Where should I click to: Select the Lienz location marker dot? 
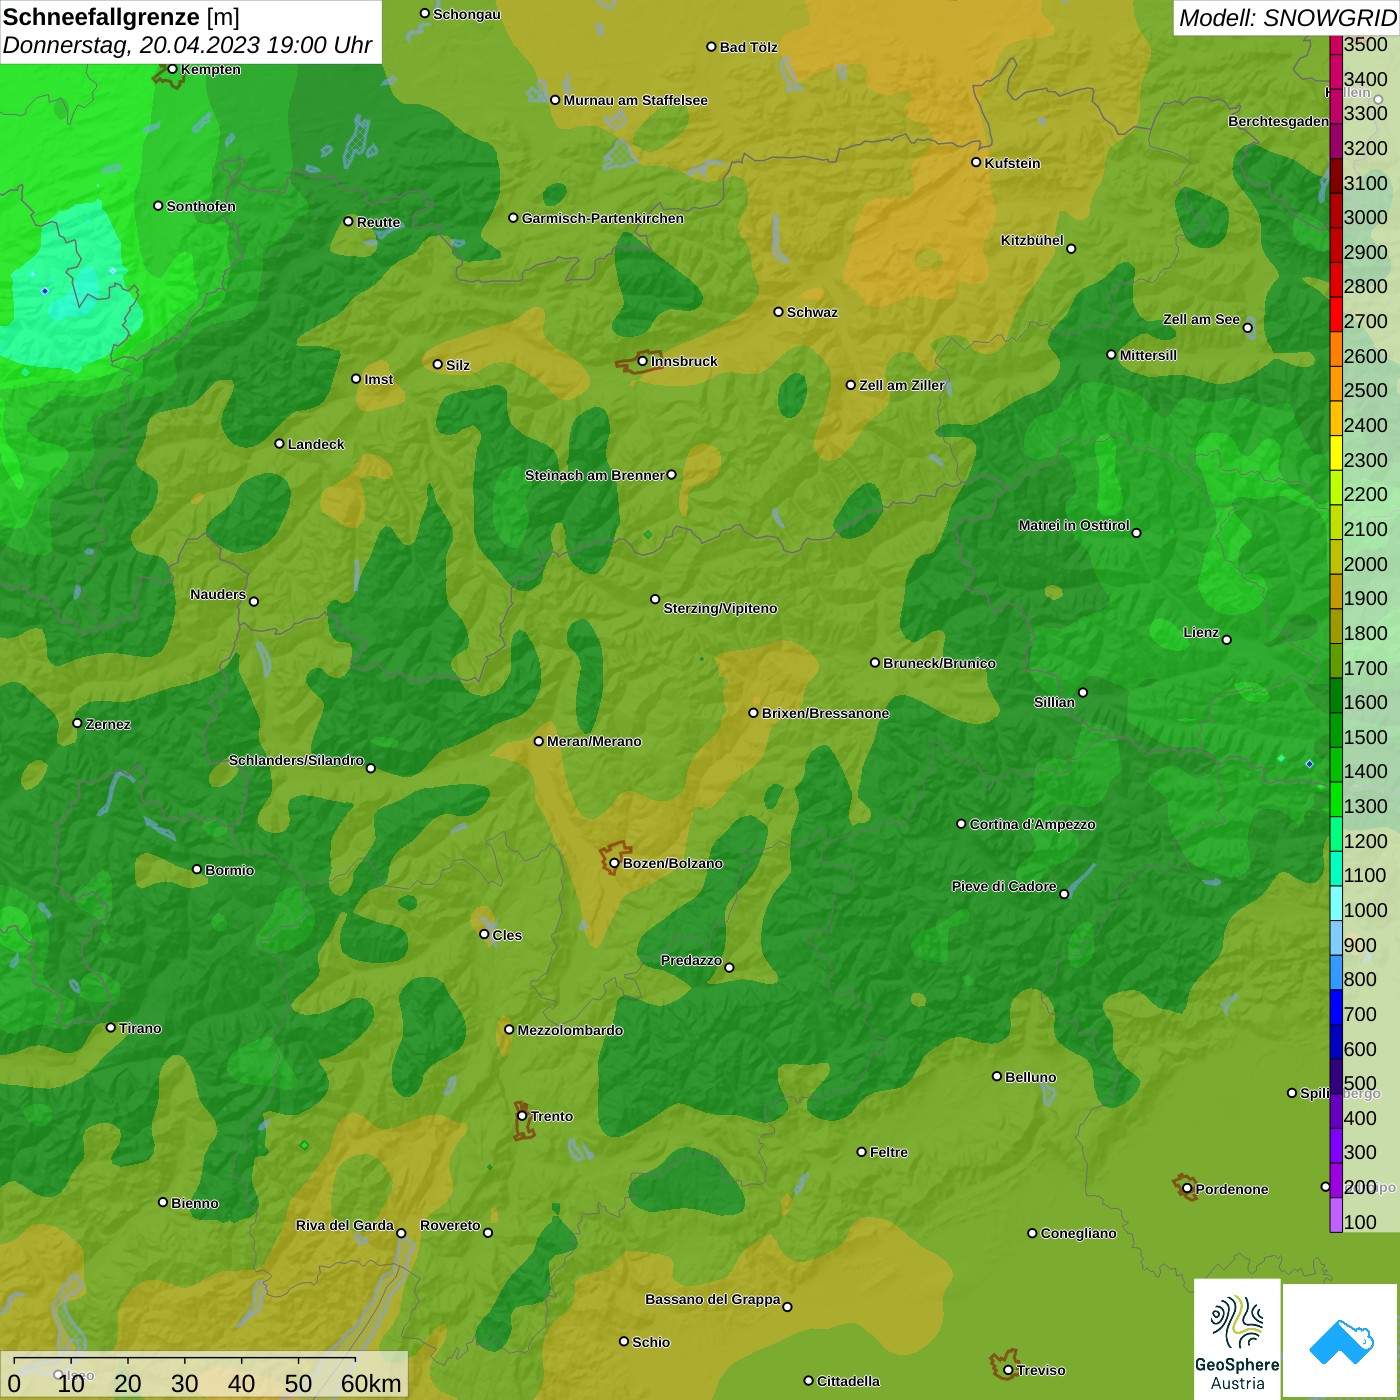[1227, 640]
